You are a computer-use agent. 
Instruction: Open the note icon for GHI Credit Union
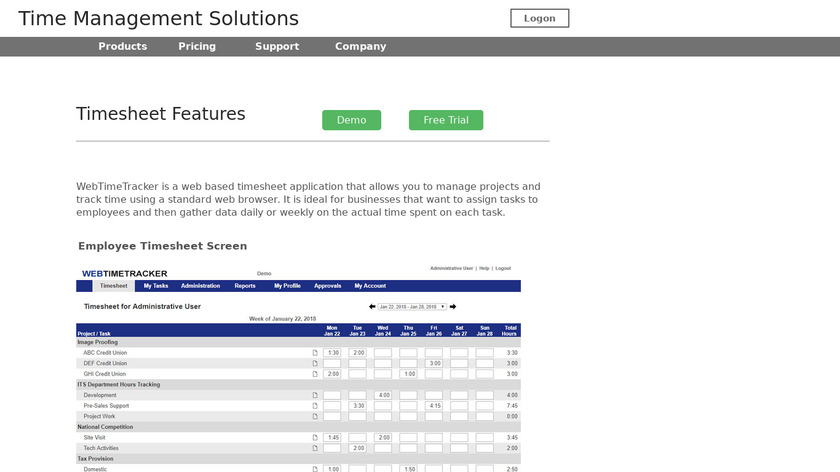click(x=315, y=374)
